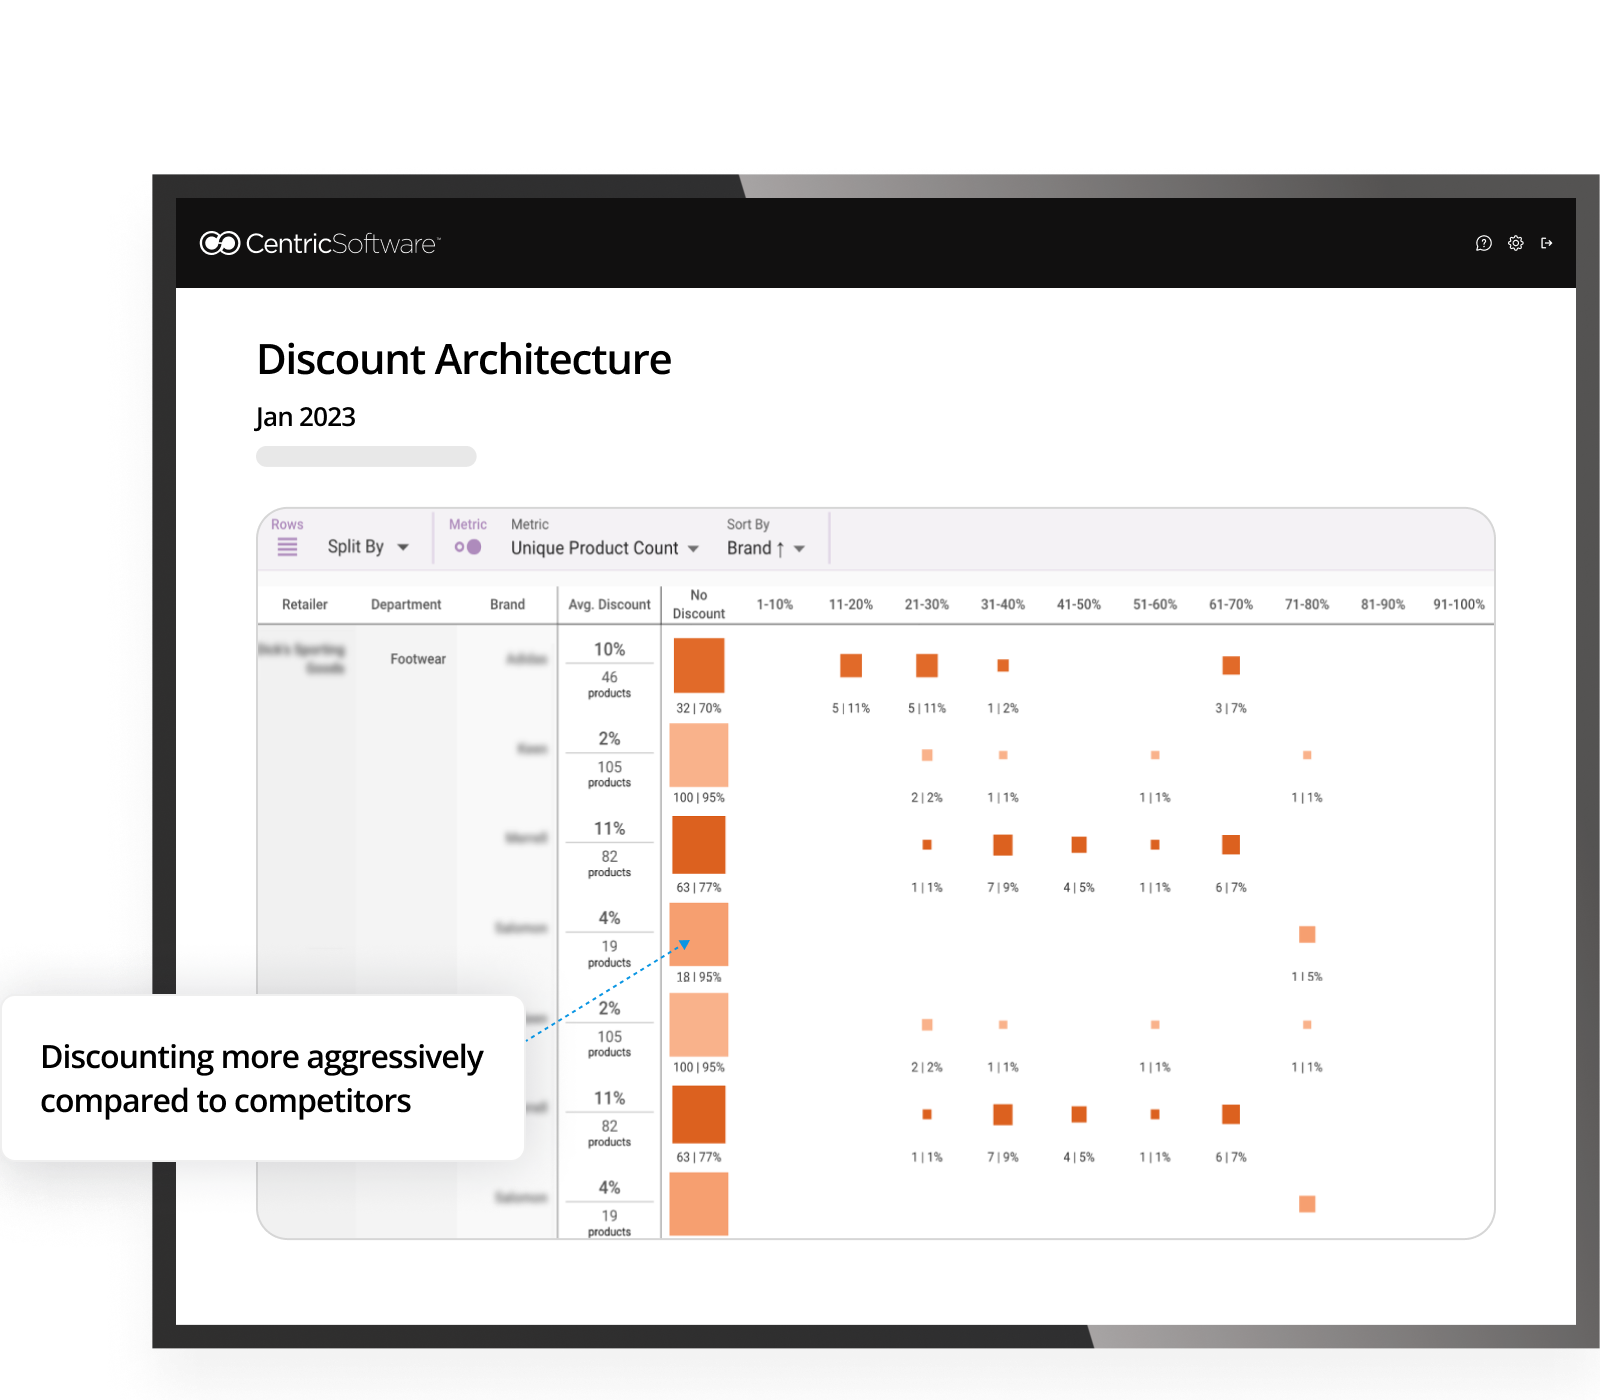Open the help chat icon
The width and height of the screenshot is (1600, 1400).
(1483, 243)
